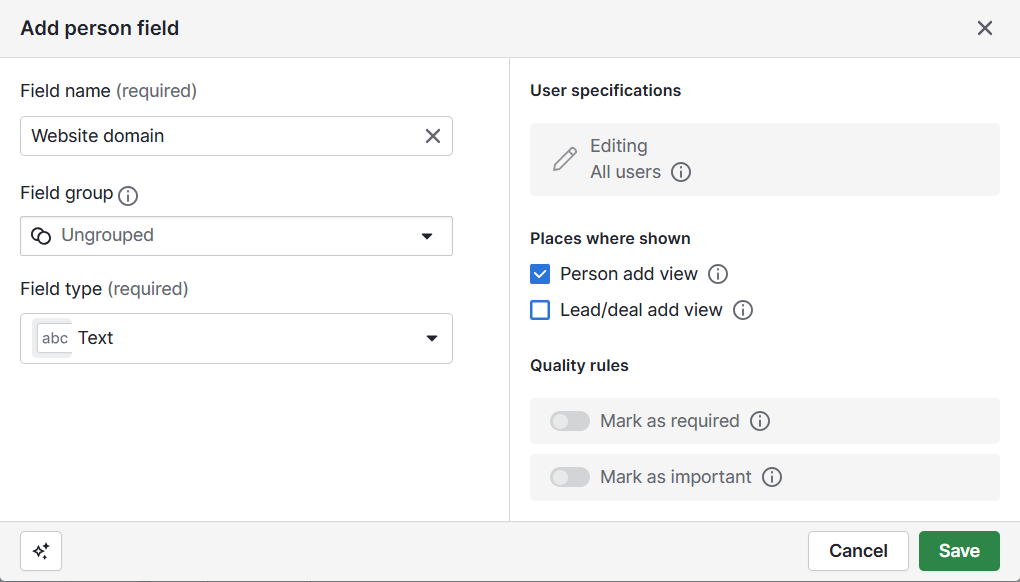Click the Field type dropdown arrow

[432, 338]
